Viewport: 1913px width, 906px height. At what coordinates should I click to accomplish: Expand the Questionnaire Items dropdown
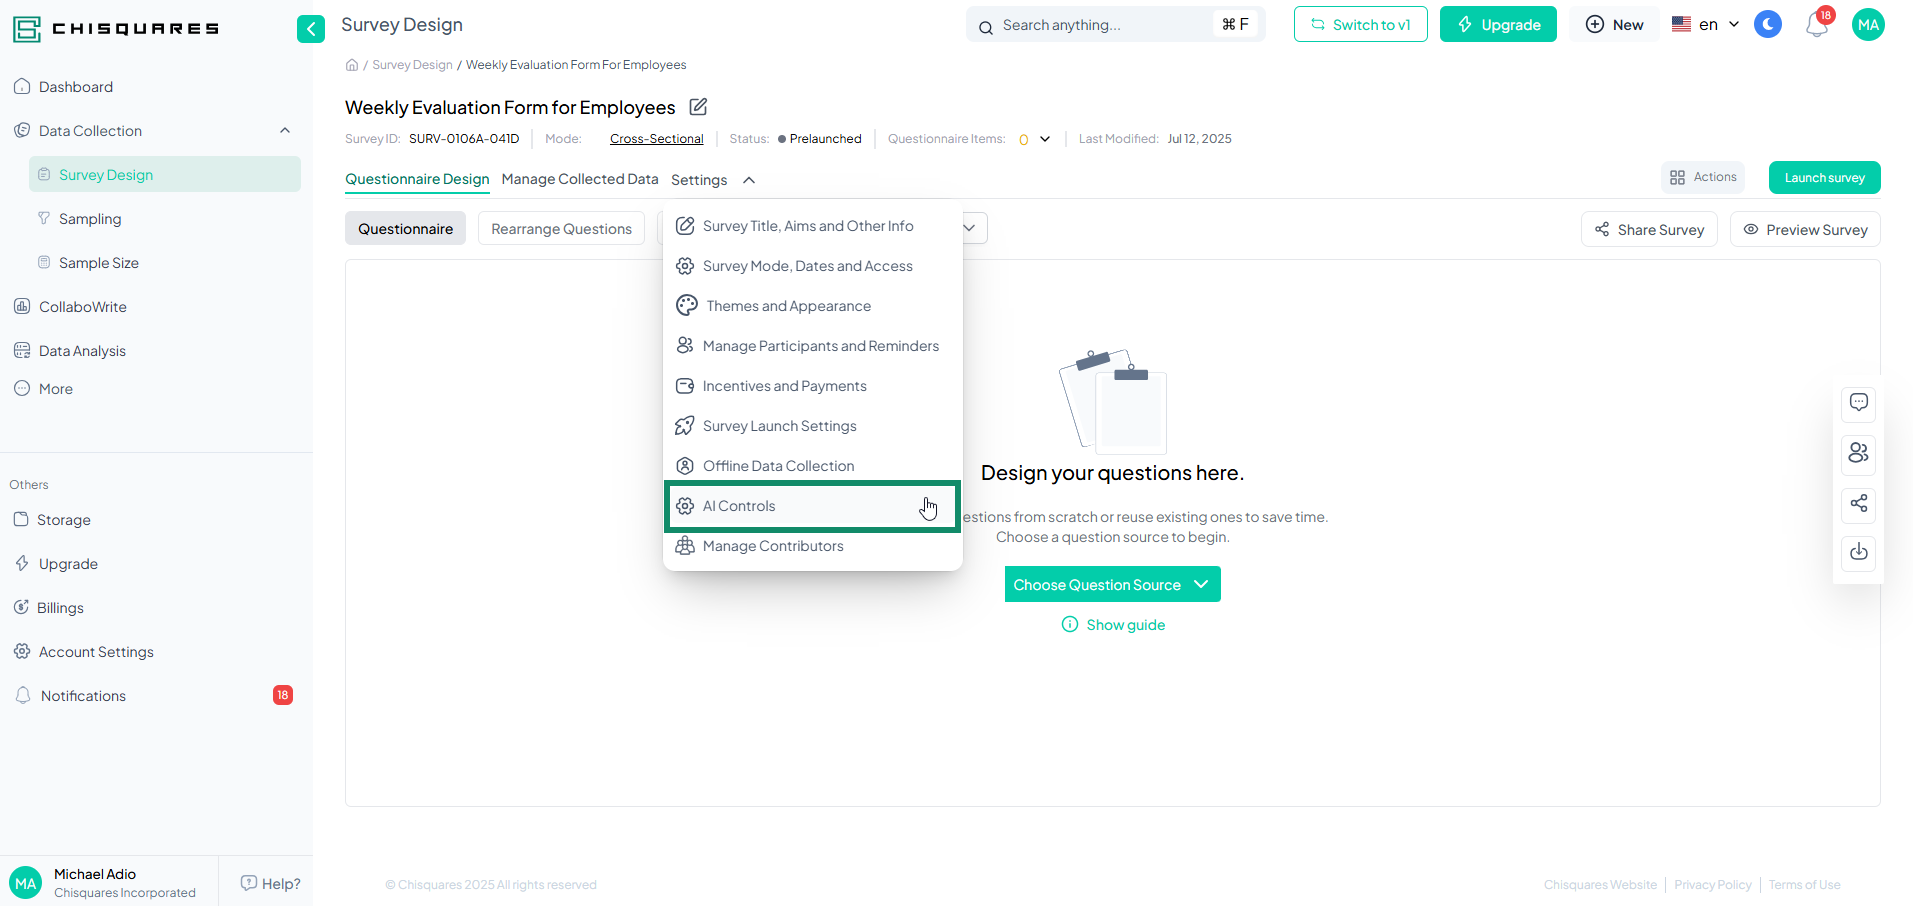point(1044,139)
